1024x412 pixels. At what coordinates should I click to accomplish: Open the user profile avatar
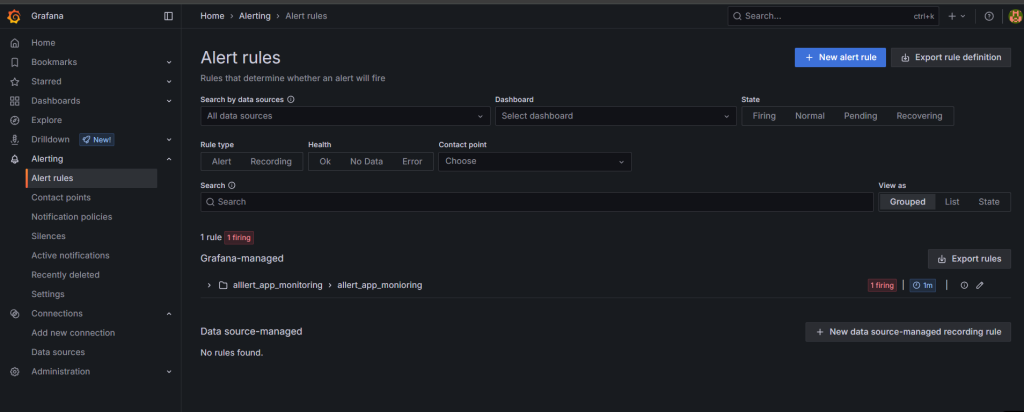[1015, 16]
